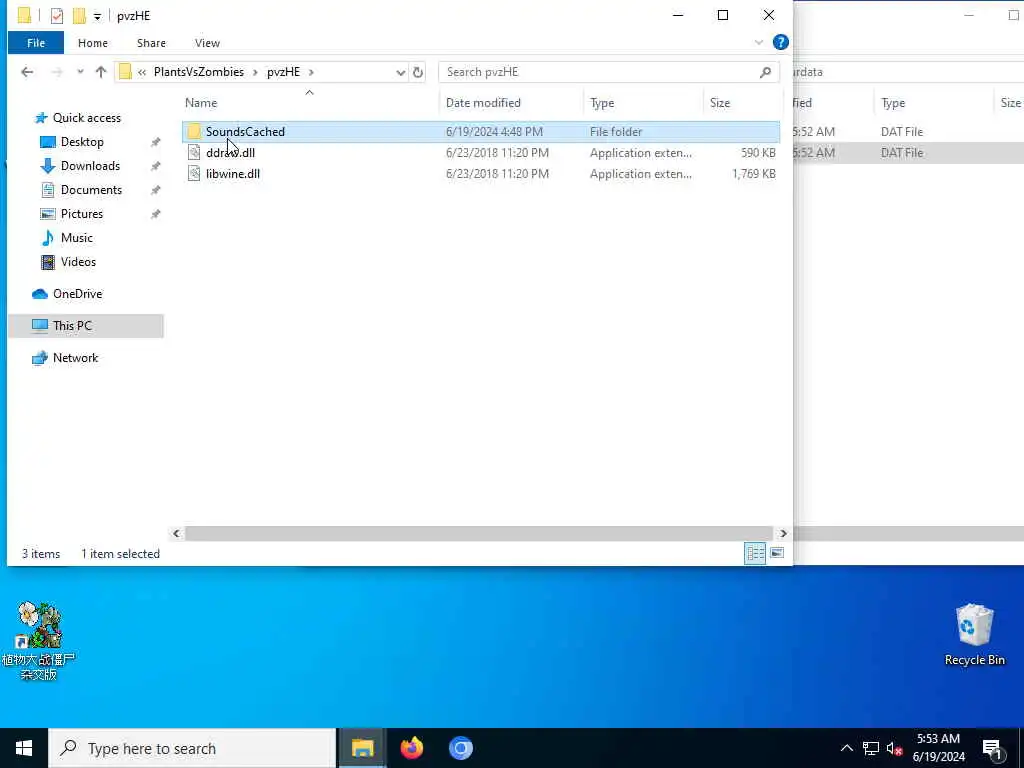Click DAT File in background window's first row
This screenshot has width=1024, height=768.
[x=902, y=132]
